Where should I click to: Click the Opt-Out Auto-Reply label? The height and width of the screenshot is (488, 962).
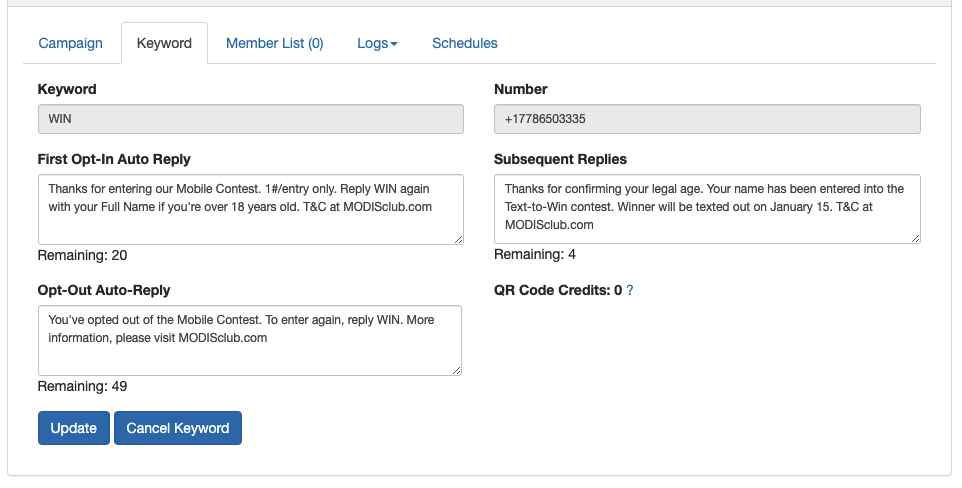104,290
